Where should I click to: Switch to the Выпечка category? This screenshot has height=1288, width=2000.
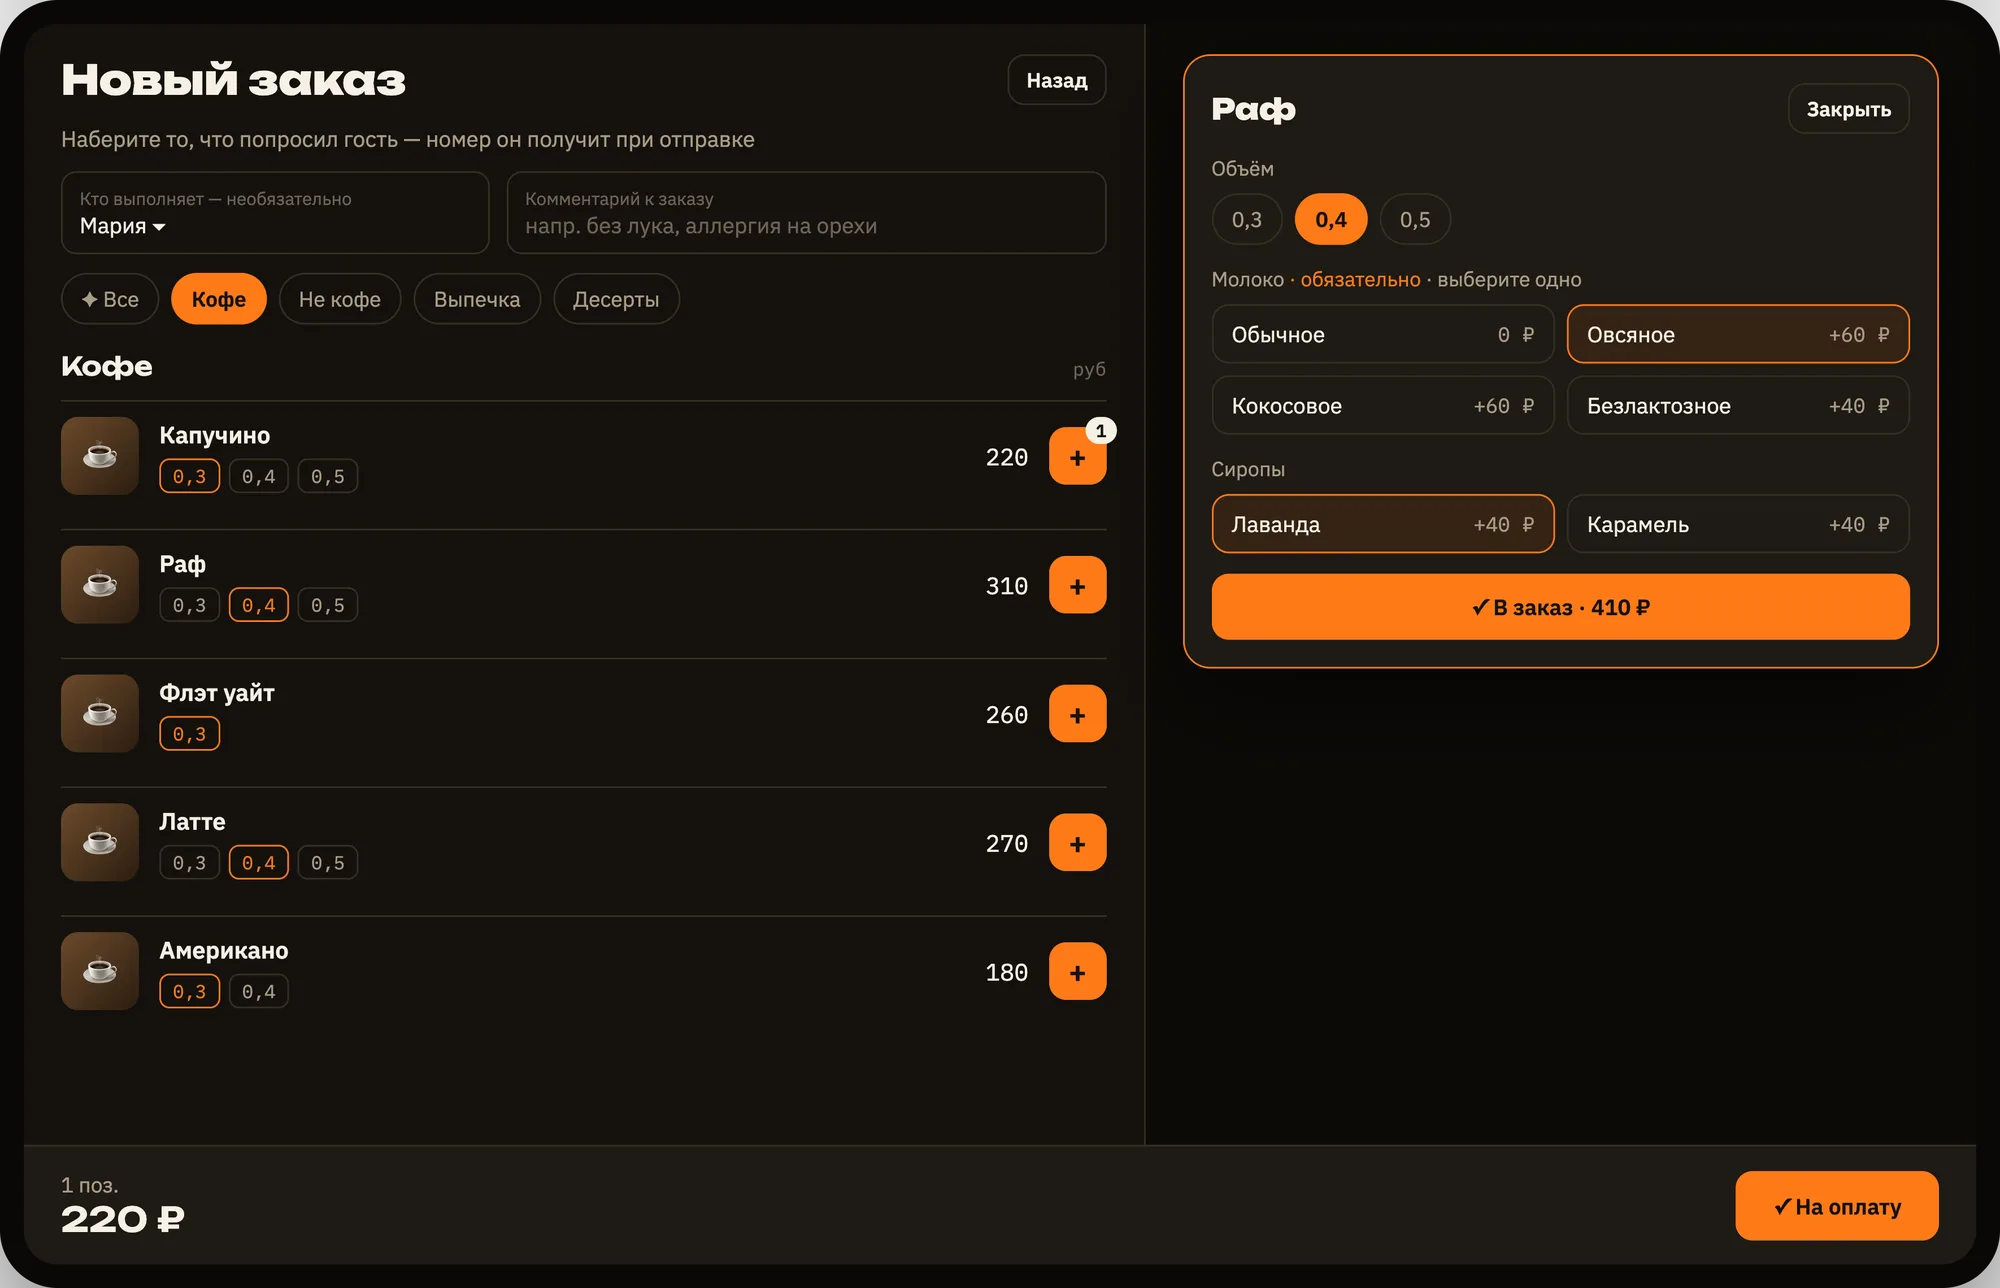coord(477,299)
